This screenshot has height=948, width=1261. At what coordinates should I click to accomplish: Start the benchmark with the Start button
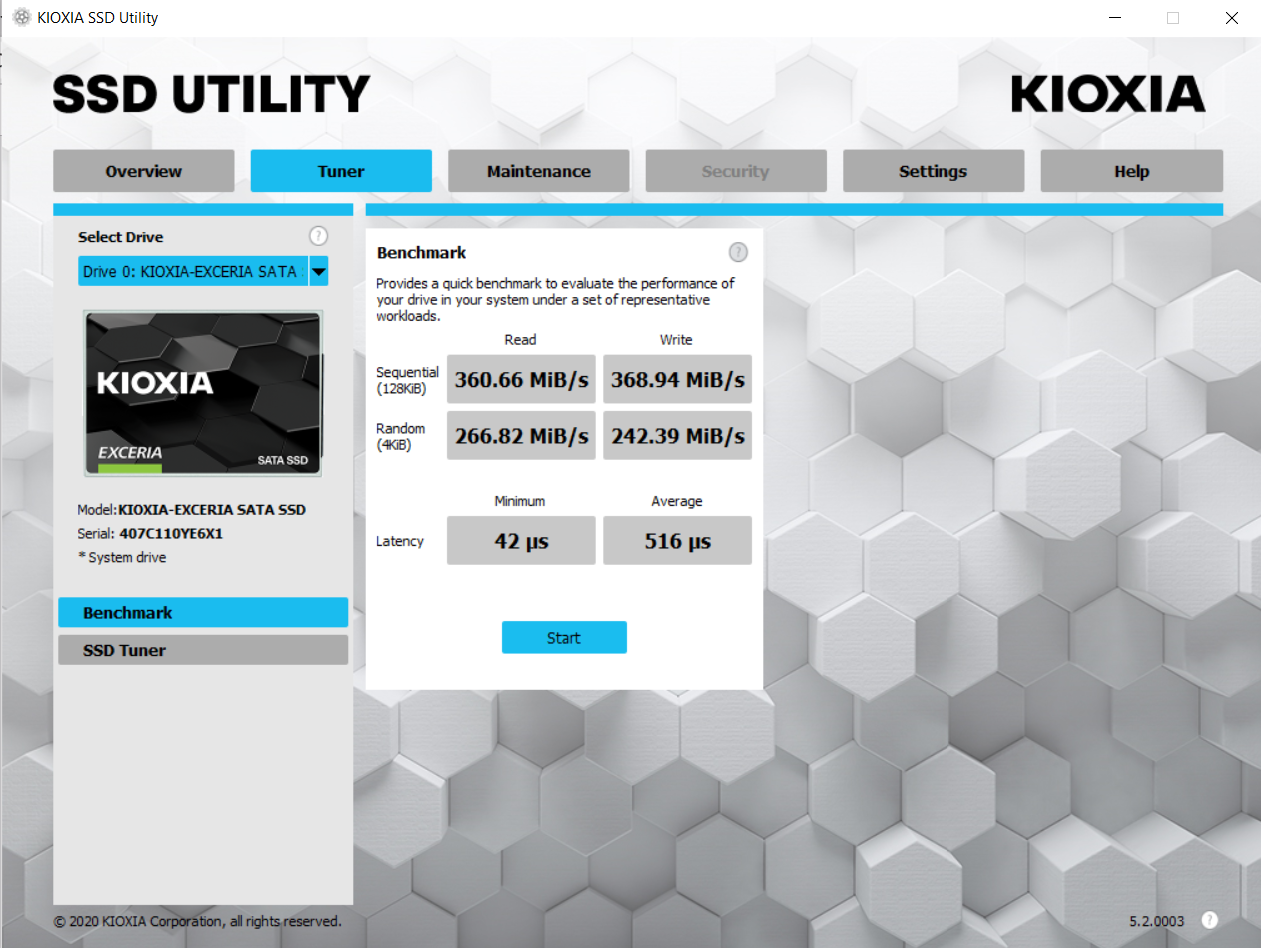point(564,638)
